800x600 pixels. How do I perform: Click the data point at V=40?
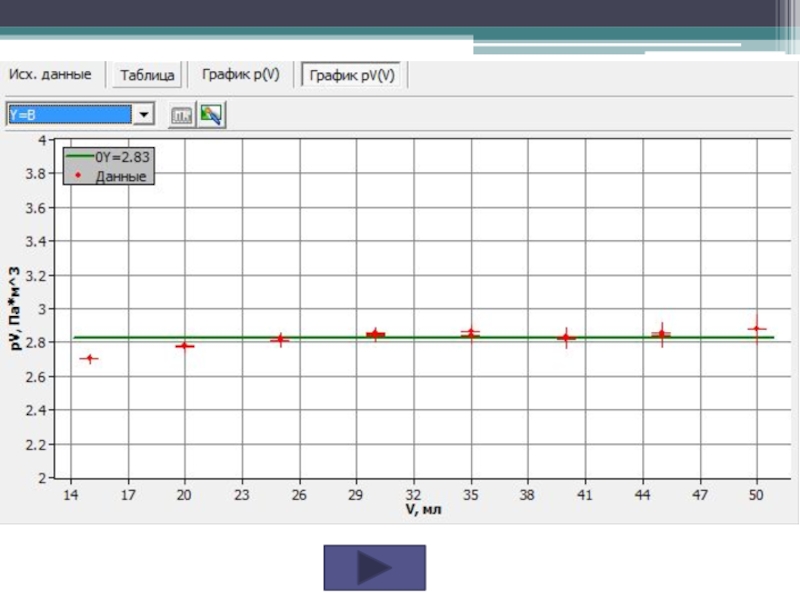click(567, 337)
